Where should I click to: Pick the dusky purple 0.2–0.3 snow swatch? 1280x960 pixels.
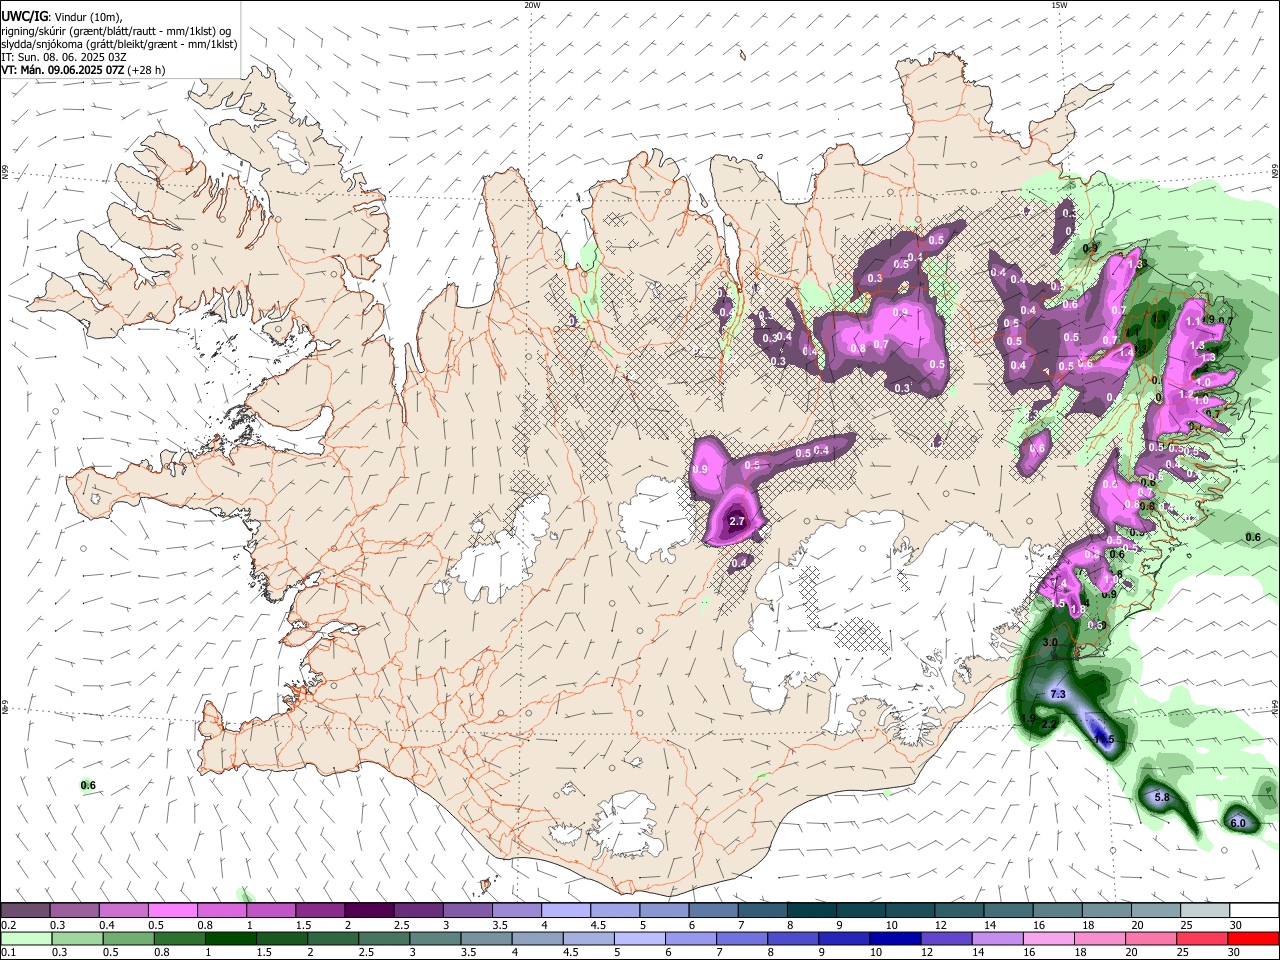pyautogui.click(x=25, y=911)
